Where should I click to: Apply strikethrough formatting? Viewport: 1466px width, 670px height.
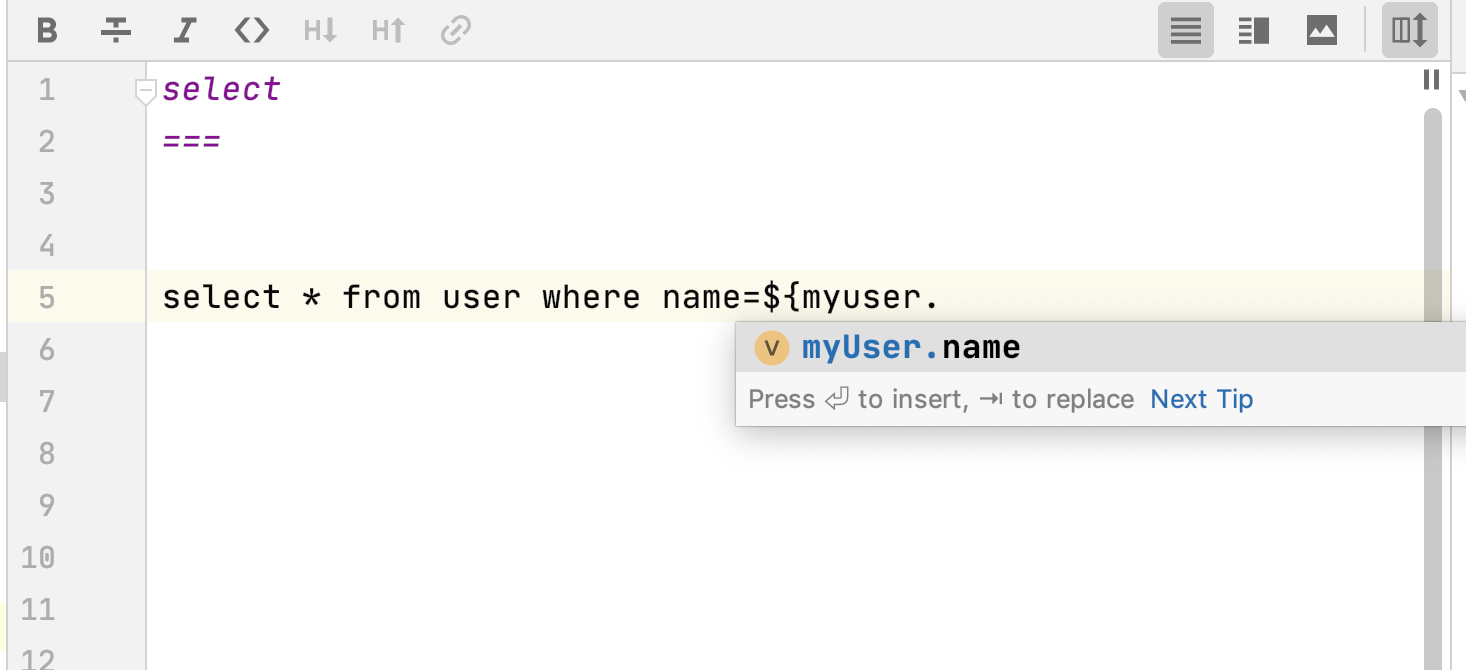(116, 31)
